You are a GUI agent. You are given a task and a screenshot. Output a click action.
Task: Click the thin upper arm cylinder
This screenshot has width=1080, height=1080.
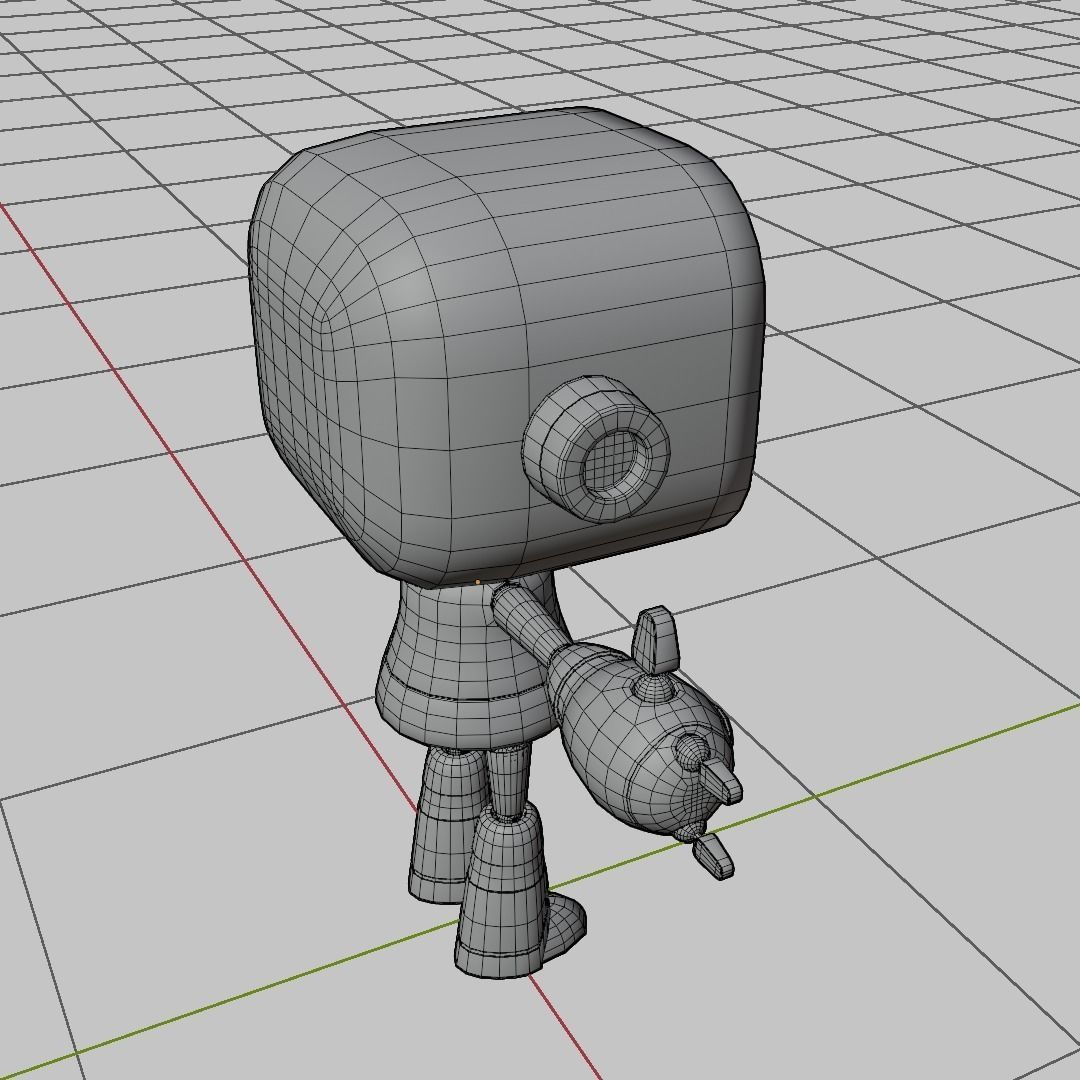pos(530,621)
